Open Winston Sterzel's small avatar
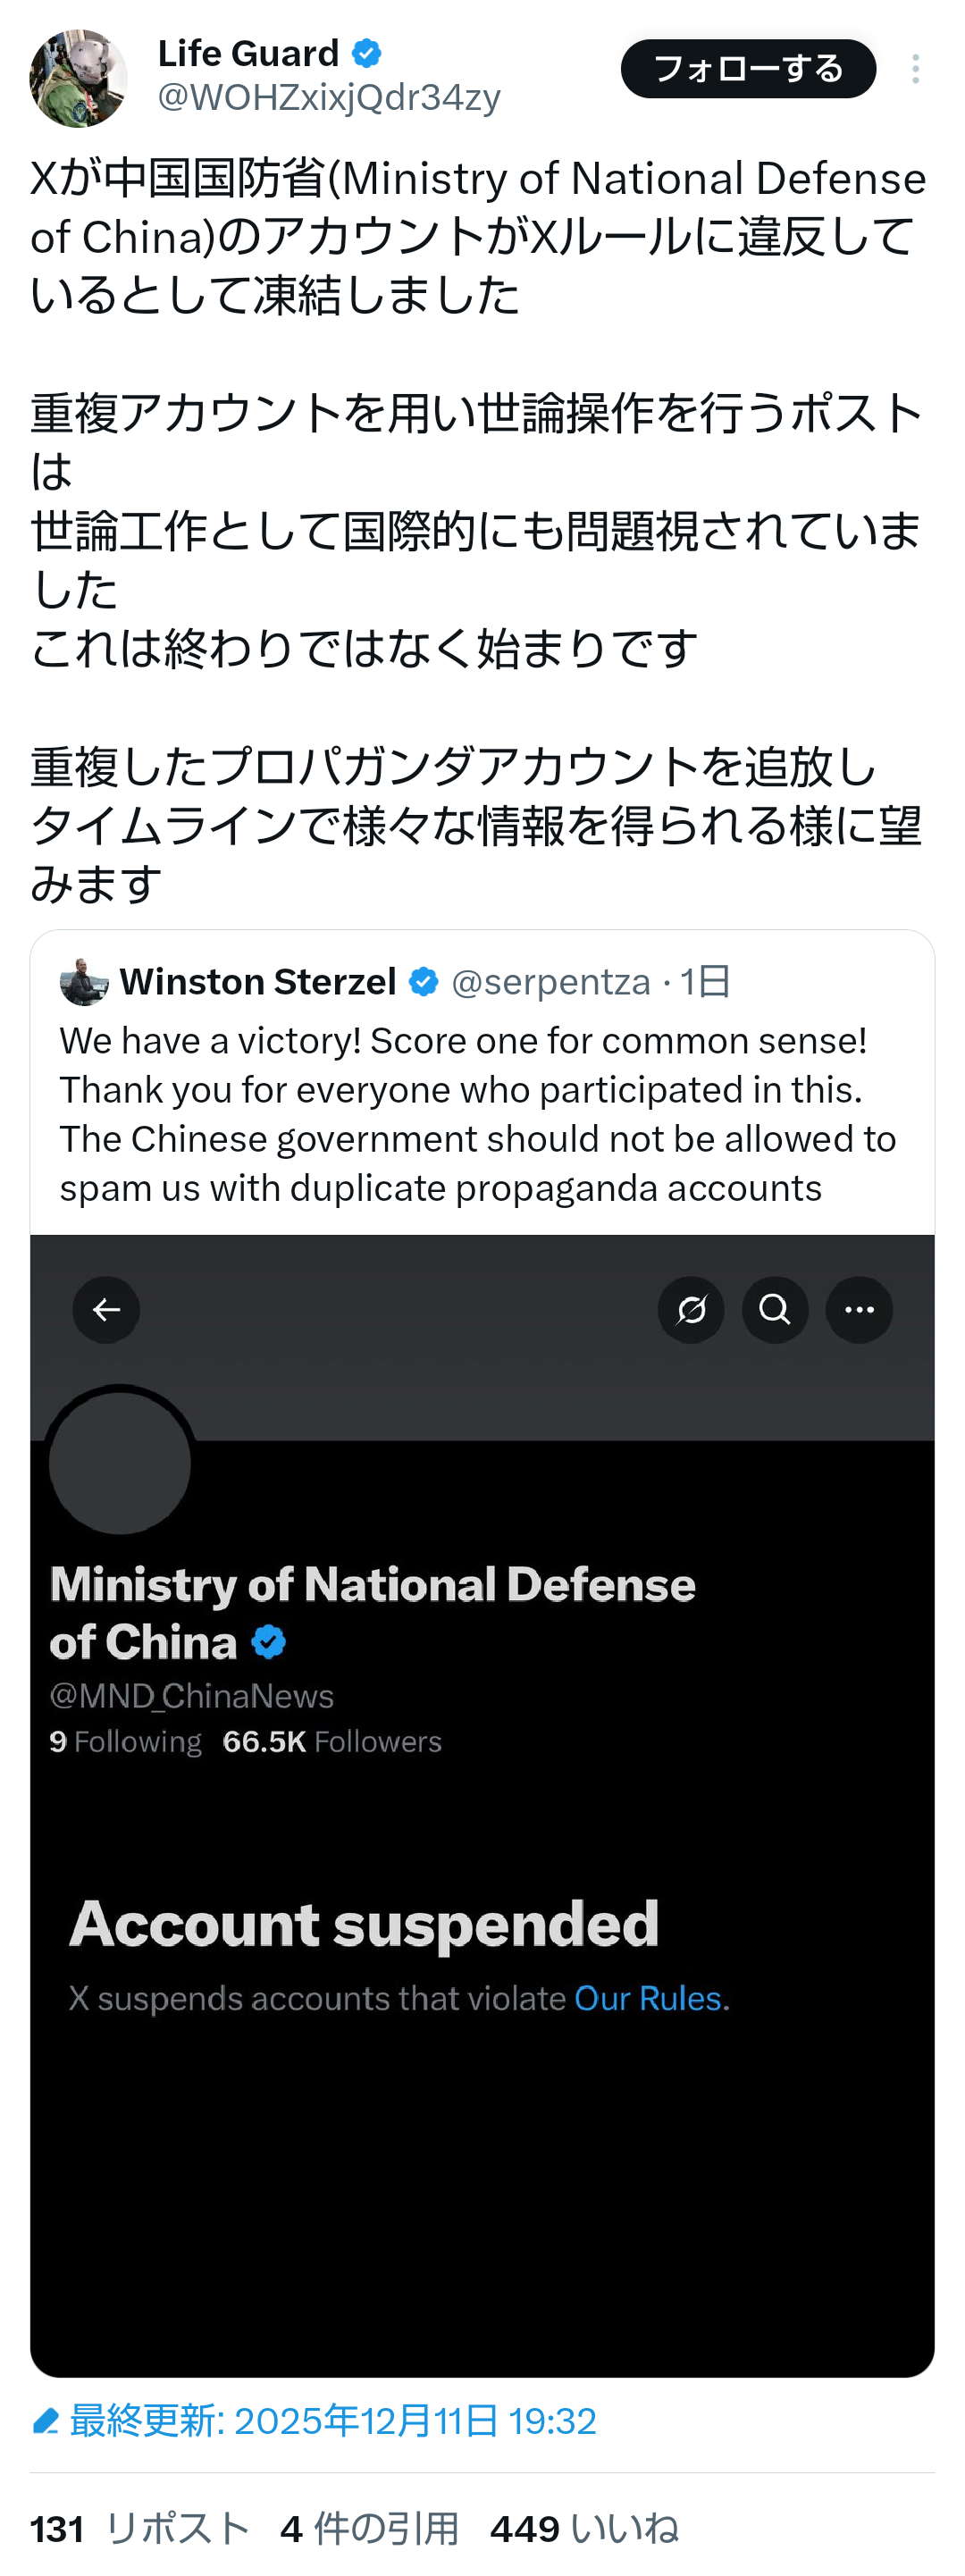965x2576 pixels. (x=84, y=982)
